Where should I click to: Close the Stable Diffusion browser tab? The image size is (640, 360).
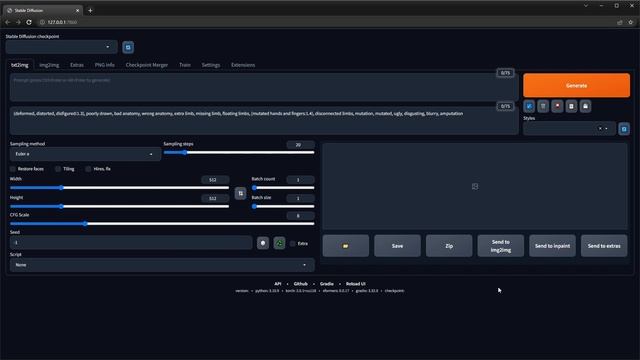point(78,10)
